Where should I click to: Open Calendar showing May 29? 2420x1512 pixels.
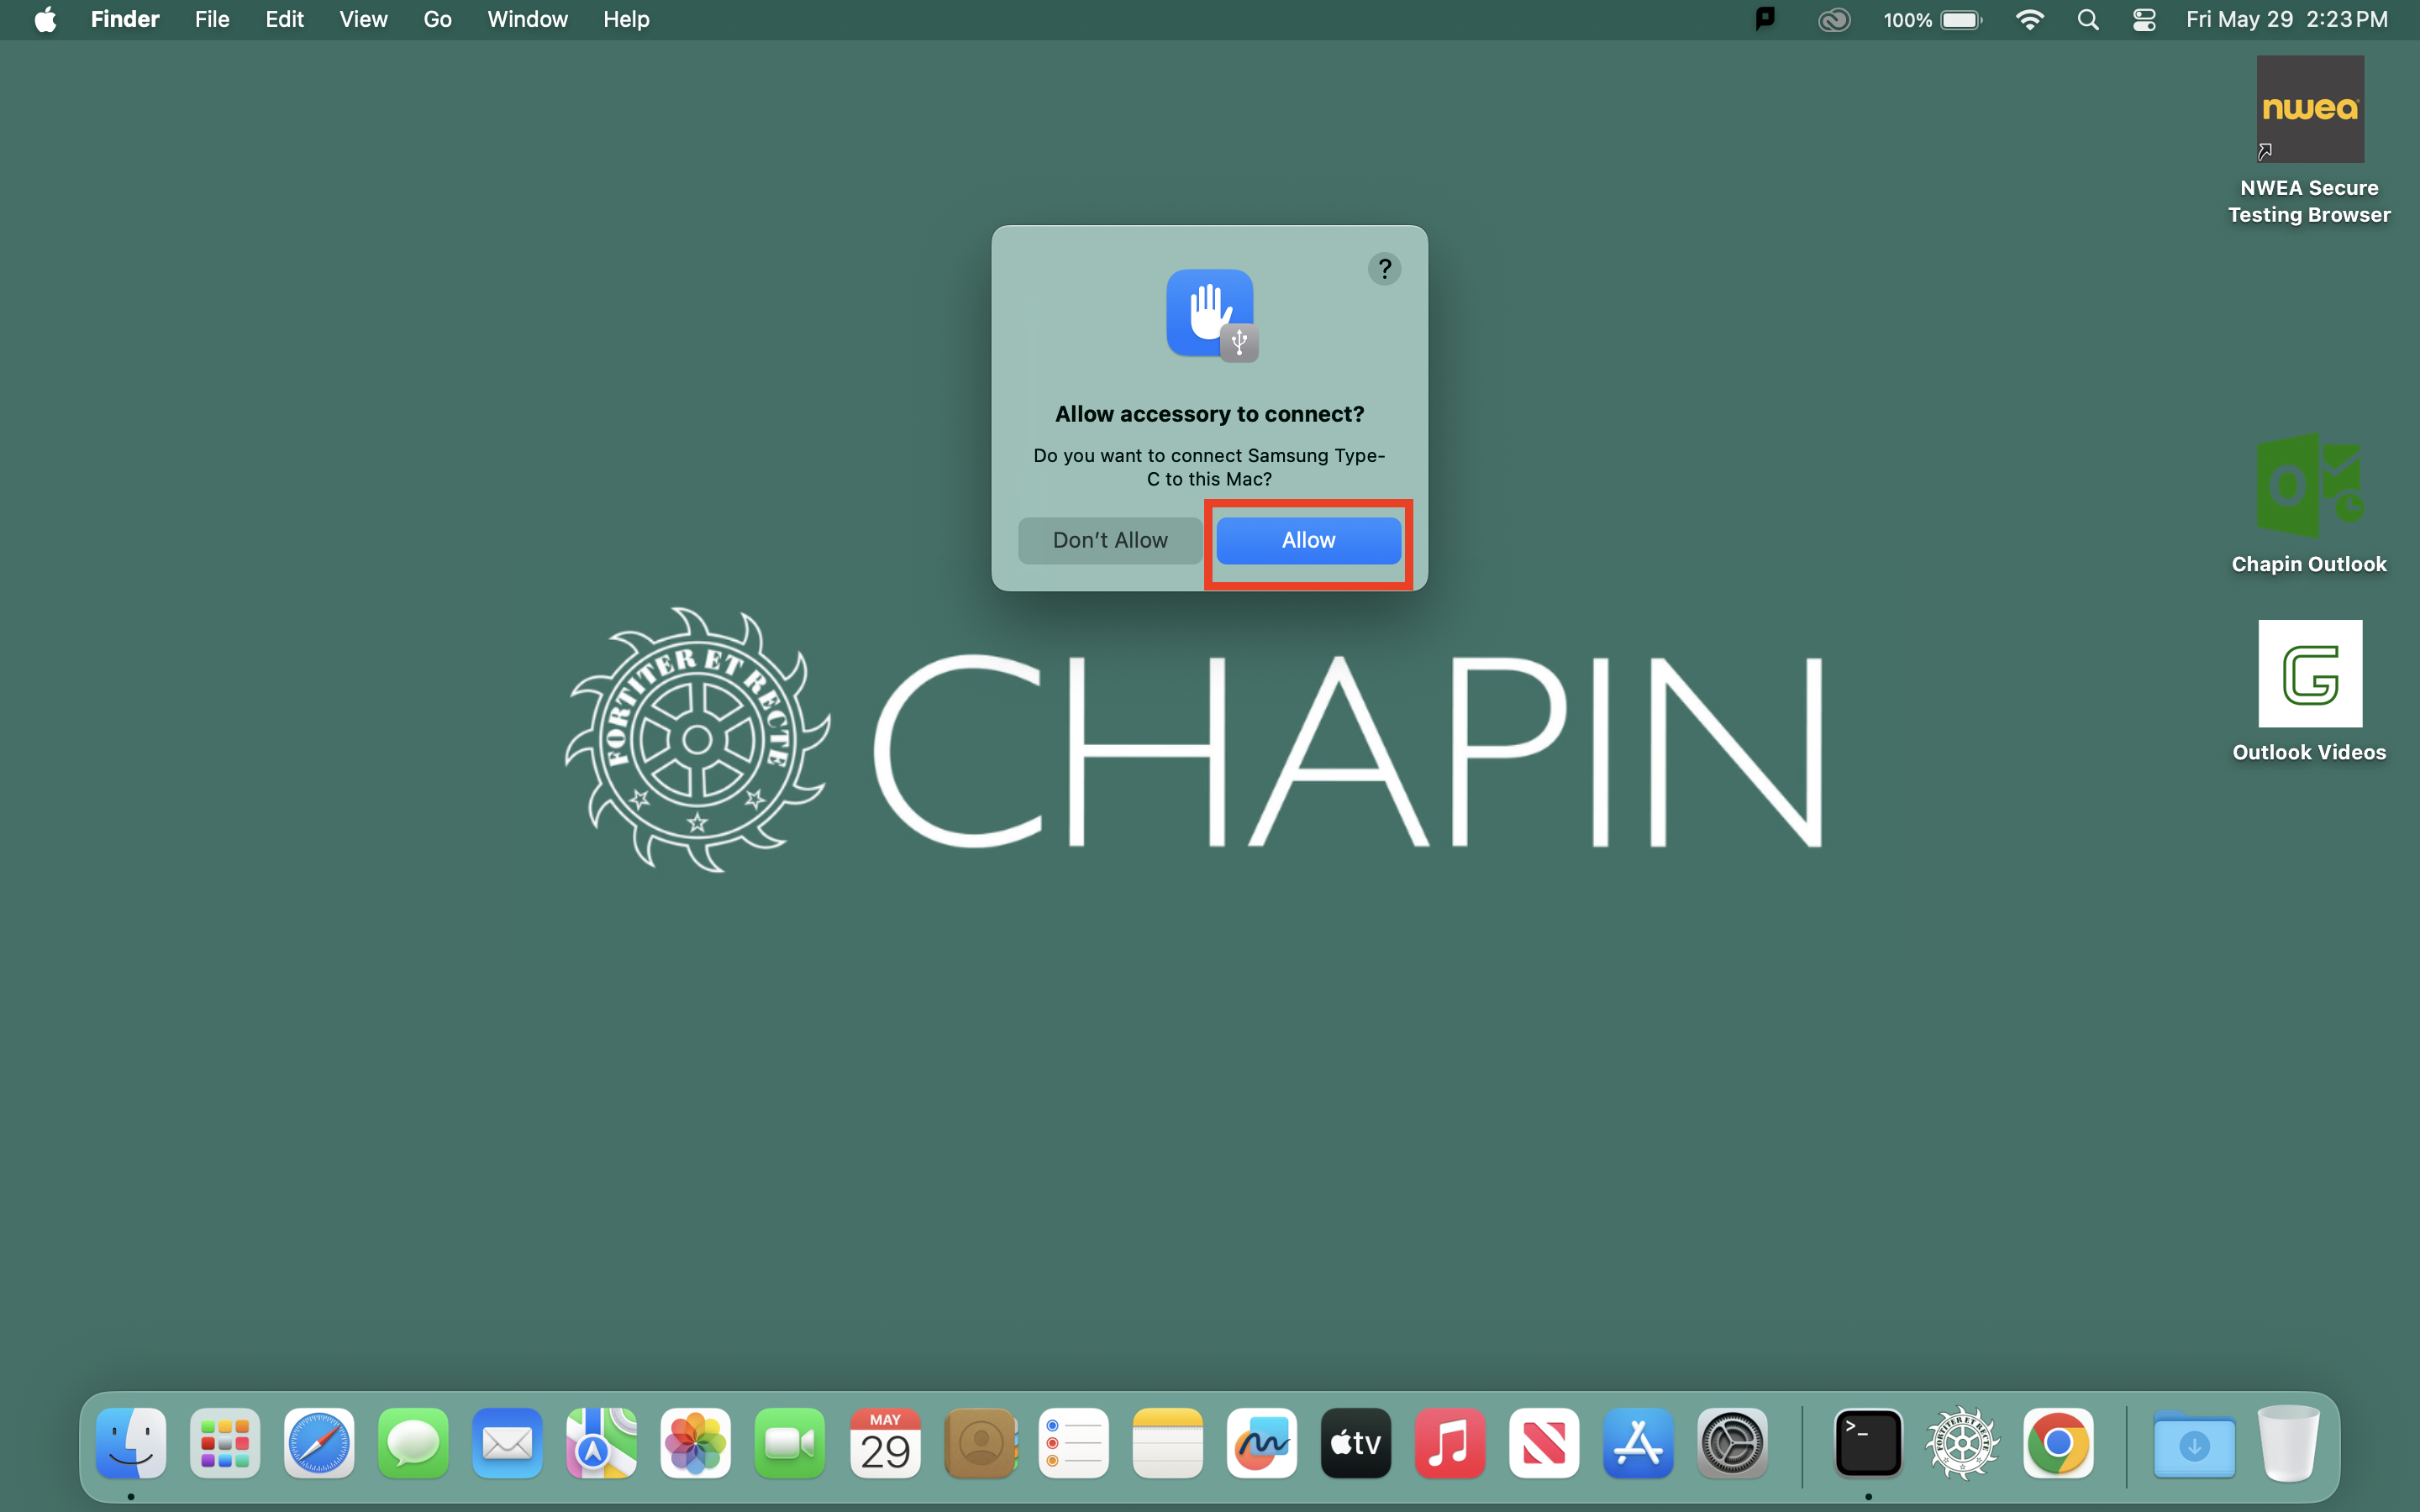pyautogui.click(x=885, y=1443)
